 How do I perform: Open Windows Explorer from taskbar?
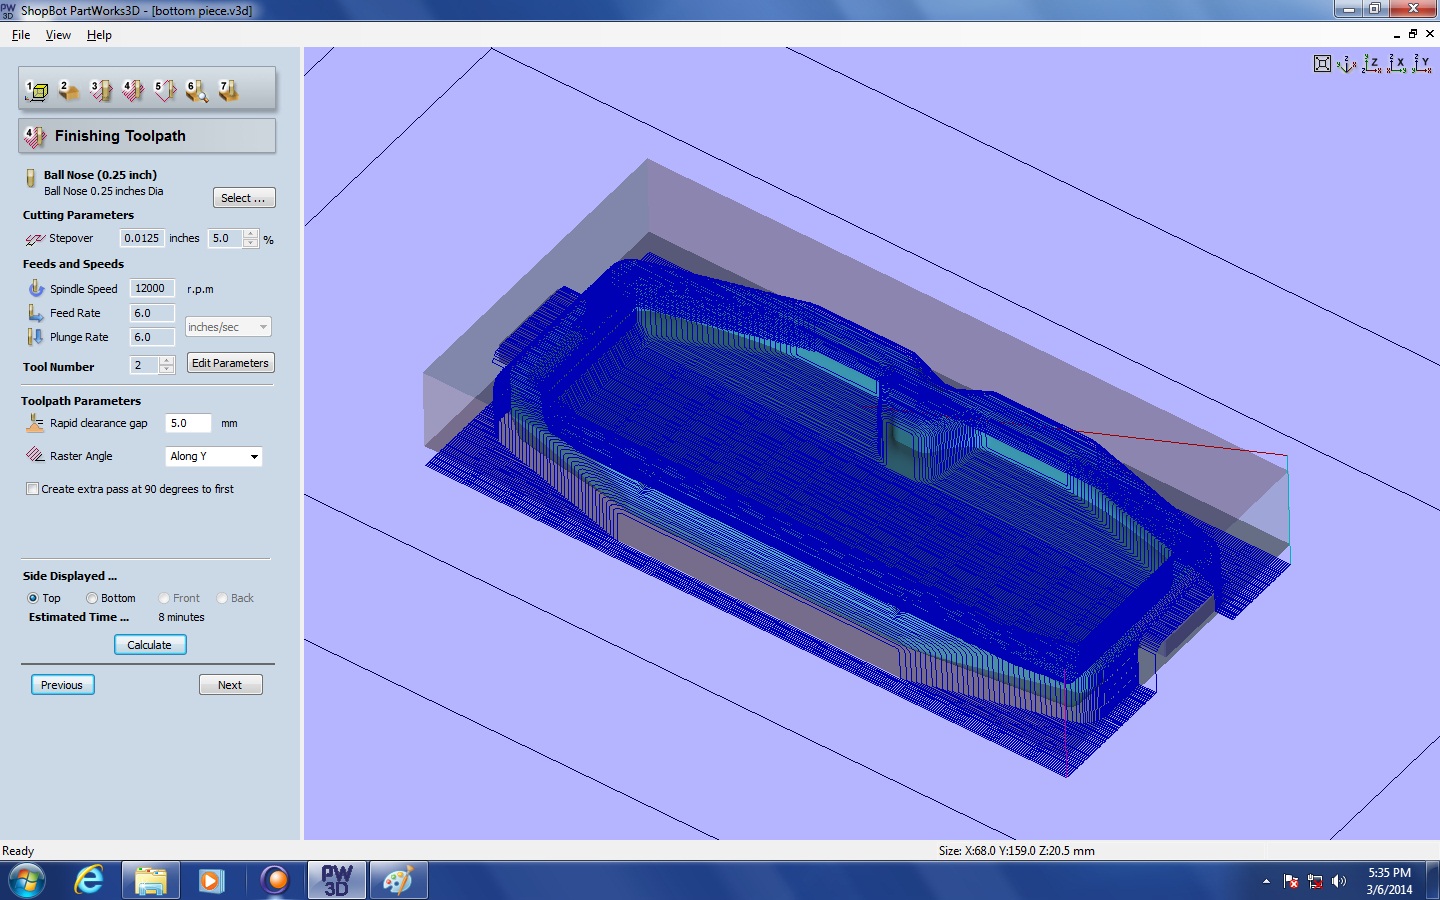(150, 880)
